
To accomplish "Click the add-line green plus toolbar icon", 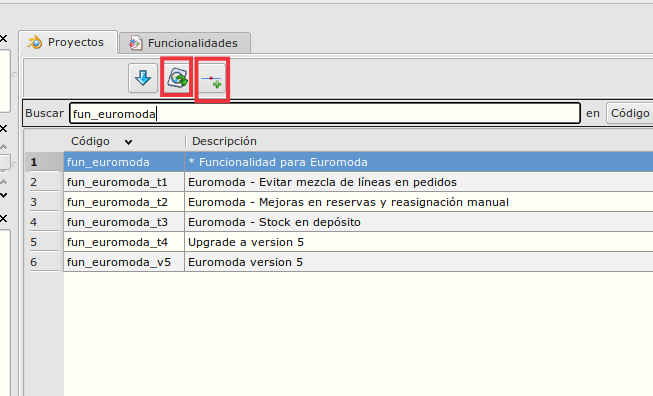I will pos(212,79).
